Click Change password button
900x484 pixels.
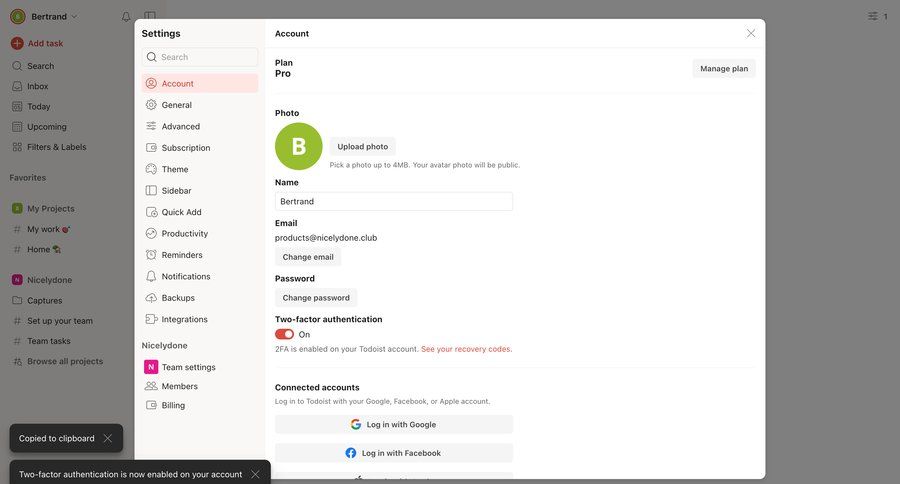click(316, 297)
